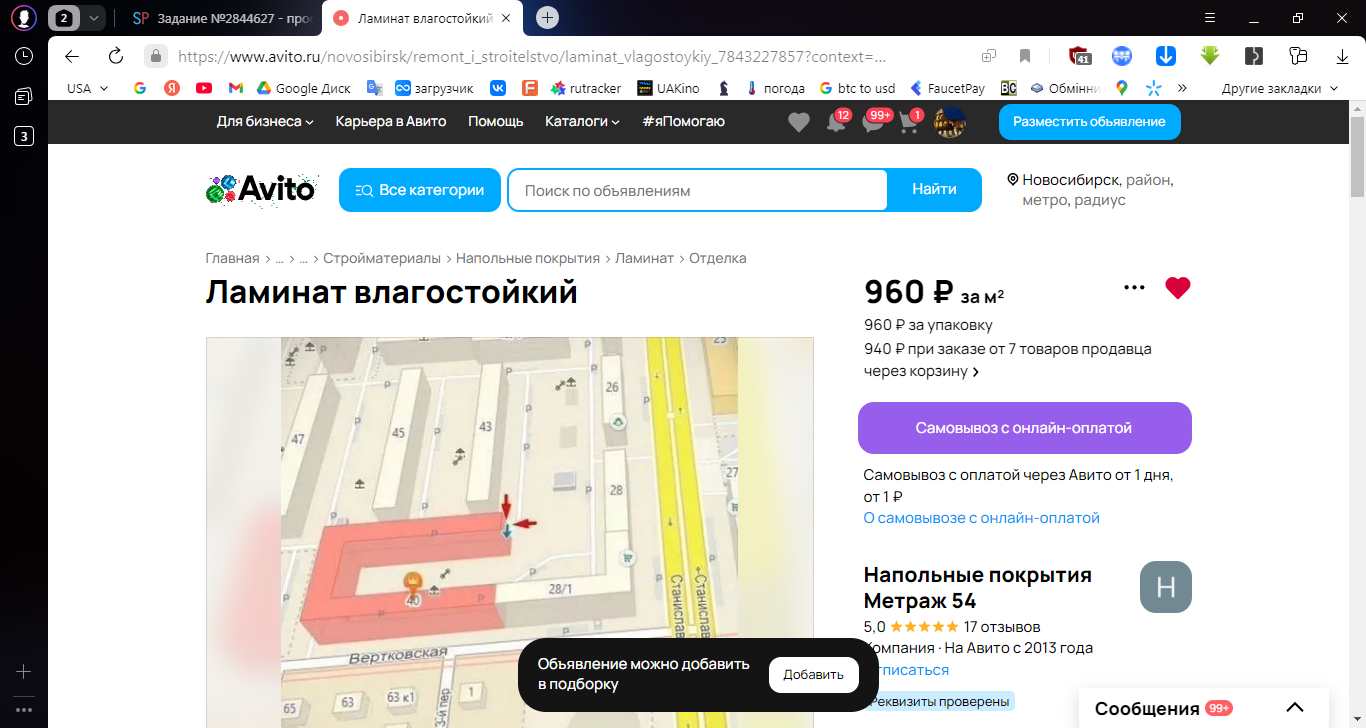Viewport: 1366px width, 728px height.
Task: Open Все категории dropdown
Action: (x=420, y=190)
